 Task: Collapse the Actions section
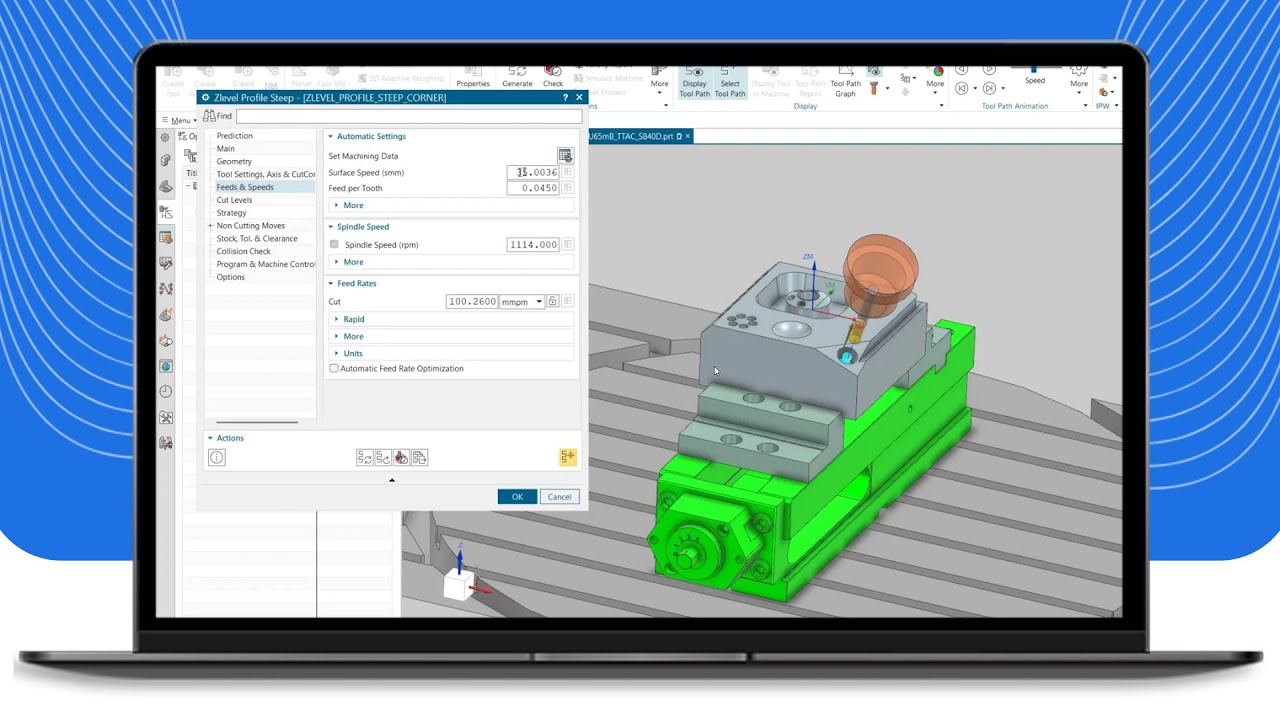click(x=211, y=438)
